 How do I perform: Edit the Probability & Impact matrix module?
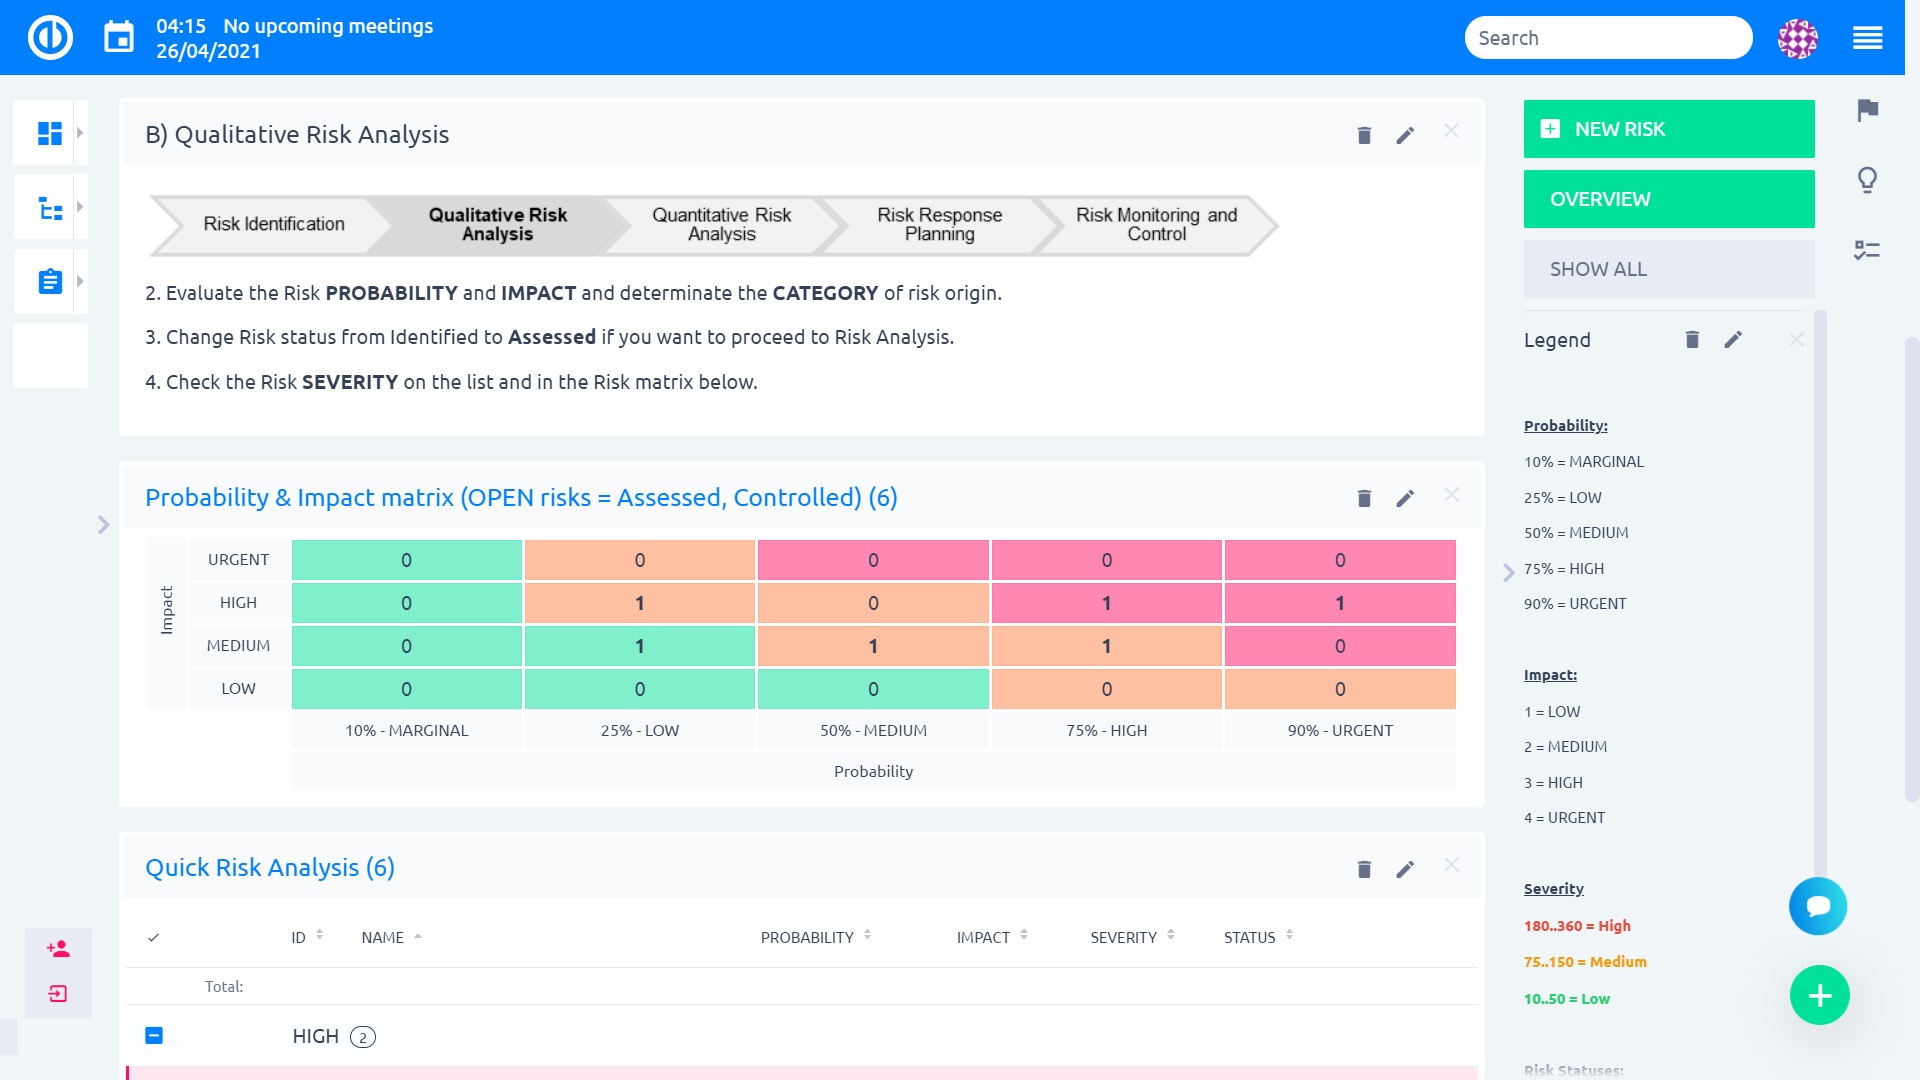1405,498
